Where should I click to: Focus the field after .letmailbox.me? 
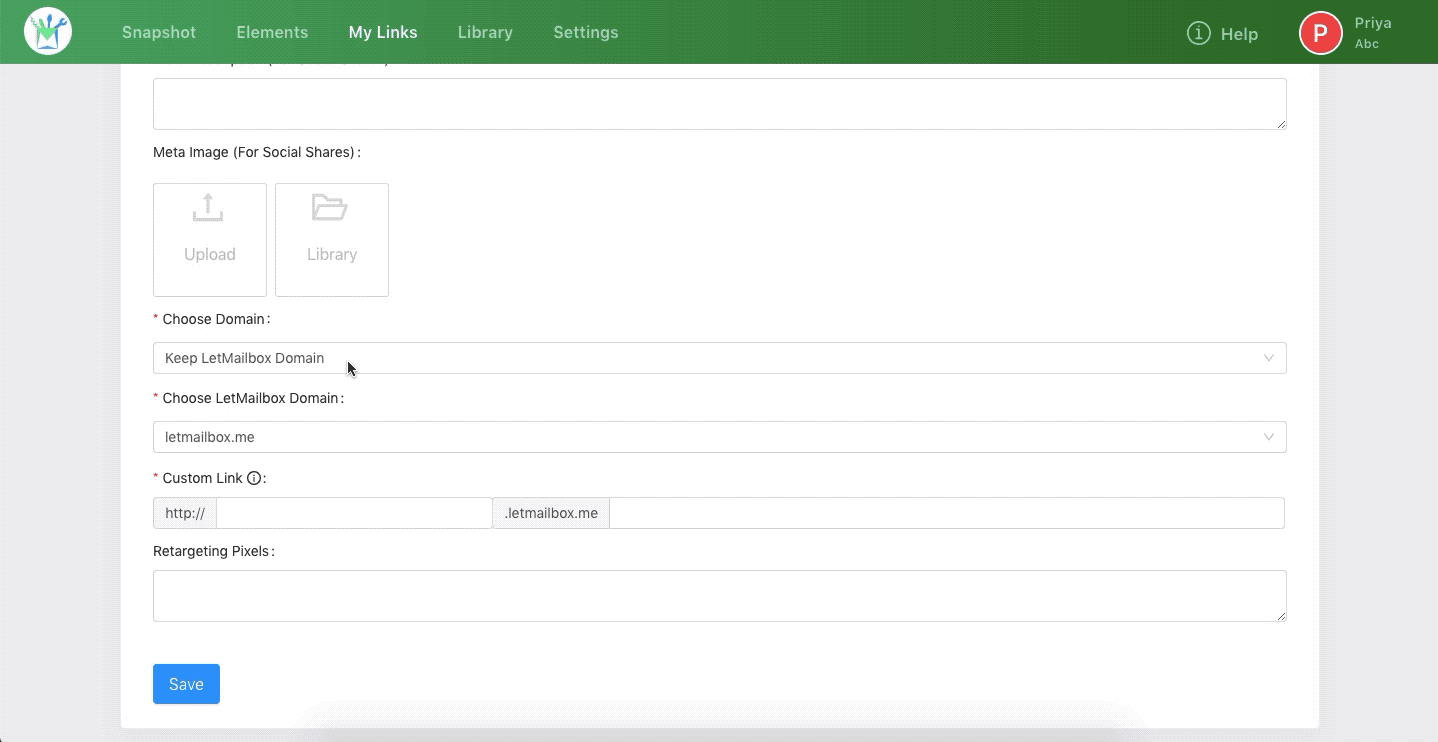[947, 513]
